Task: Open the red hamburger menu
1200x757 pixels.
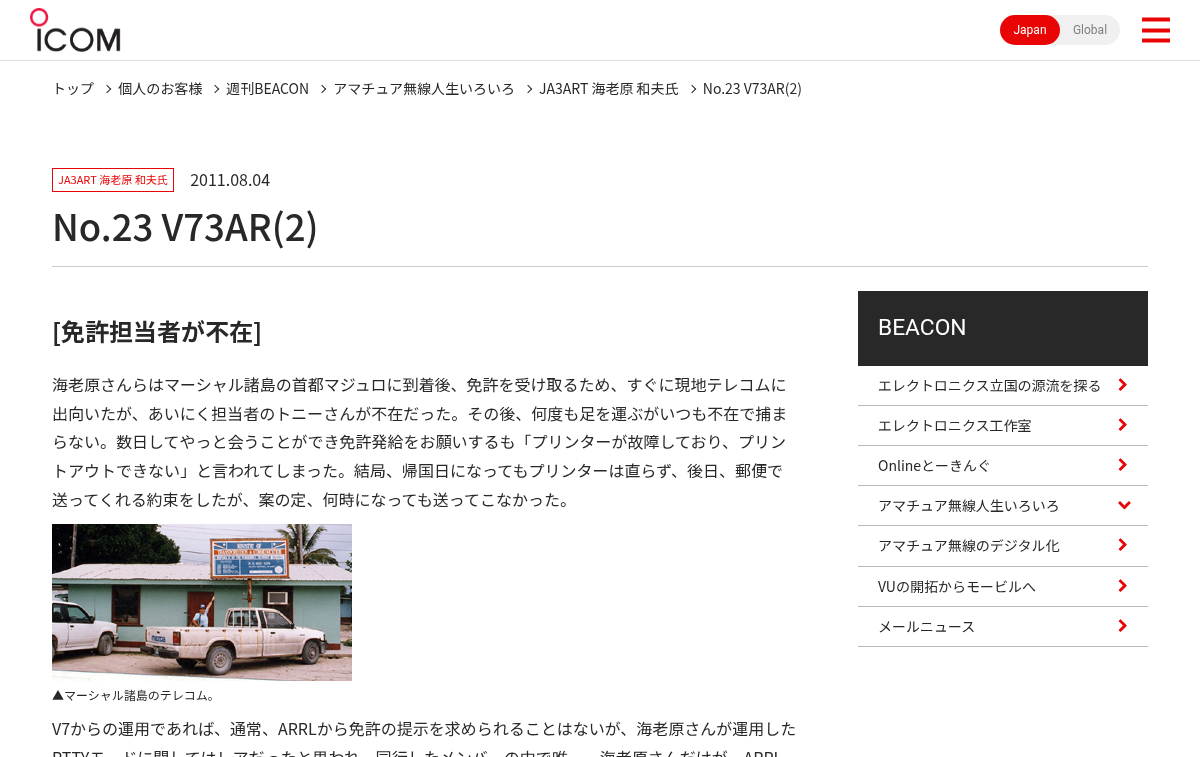Action: pos(1155,30)
